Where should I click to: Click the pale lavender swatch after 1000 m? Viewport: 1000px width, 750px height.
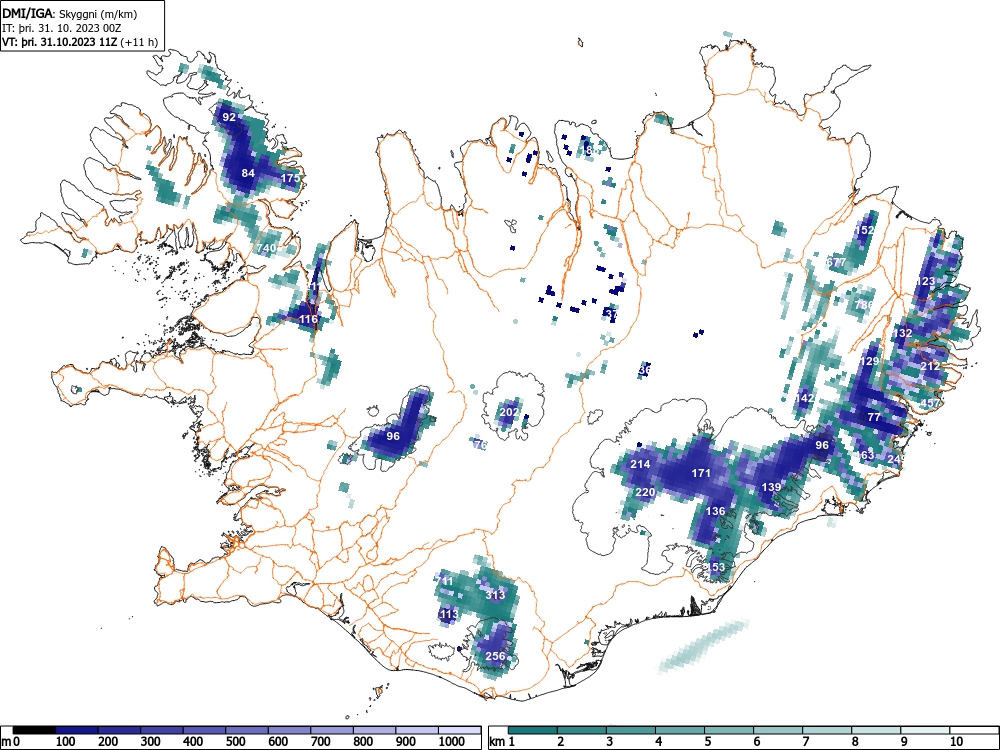460,730
